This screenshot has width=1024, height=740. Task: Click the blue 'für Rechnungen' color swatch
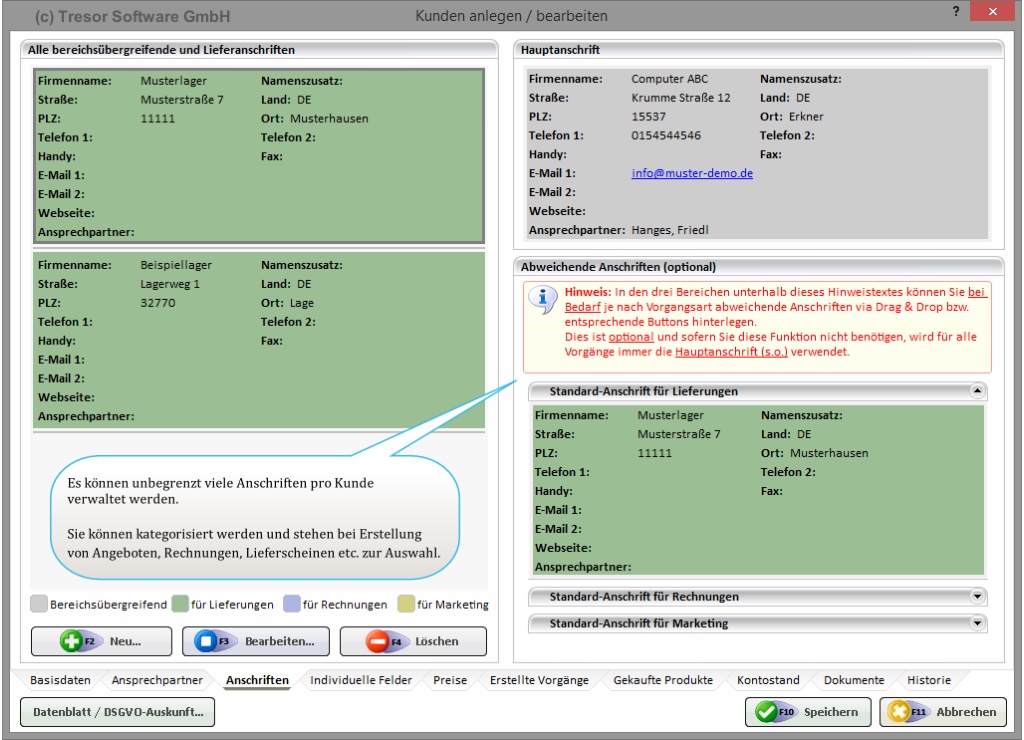(x=292, y=604)
